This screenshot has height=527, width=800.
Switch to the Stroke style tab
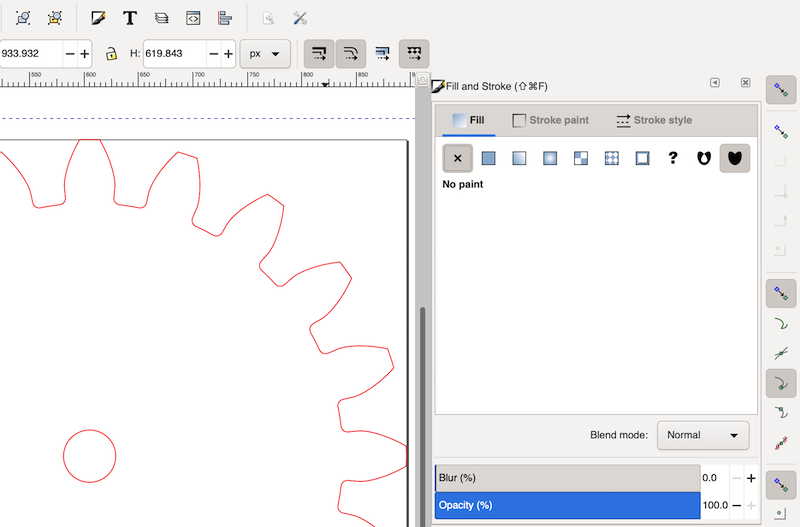pos(654,120)
